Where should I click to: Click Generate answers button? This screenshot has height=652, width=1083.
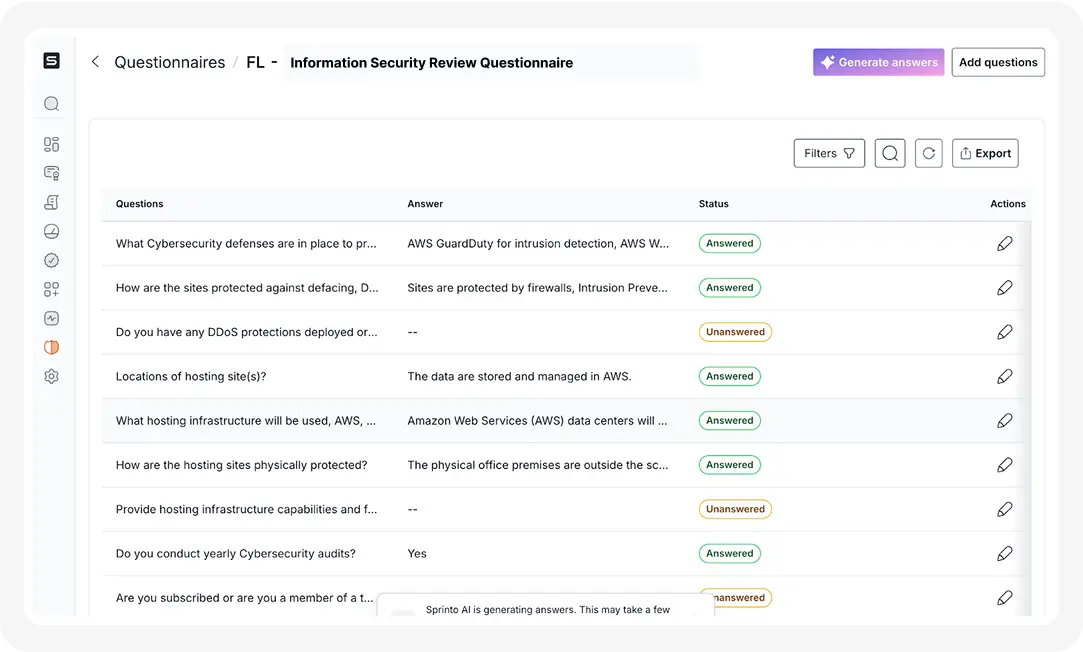(878, 62)
